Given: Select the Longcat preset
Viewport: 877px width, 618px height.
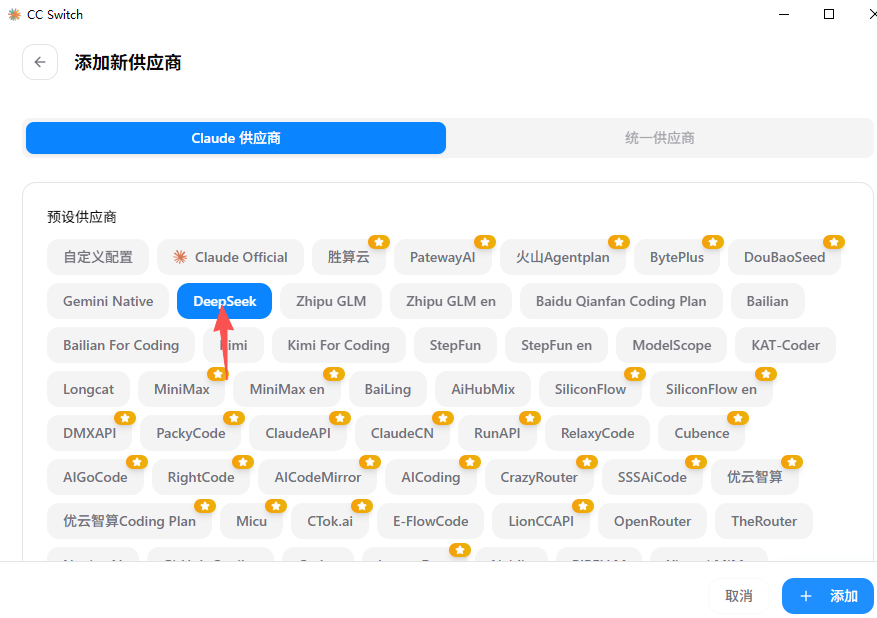Looking at the screenshot, I should (x=88, y=389).
